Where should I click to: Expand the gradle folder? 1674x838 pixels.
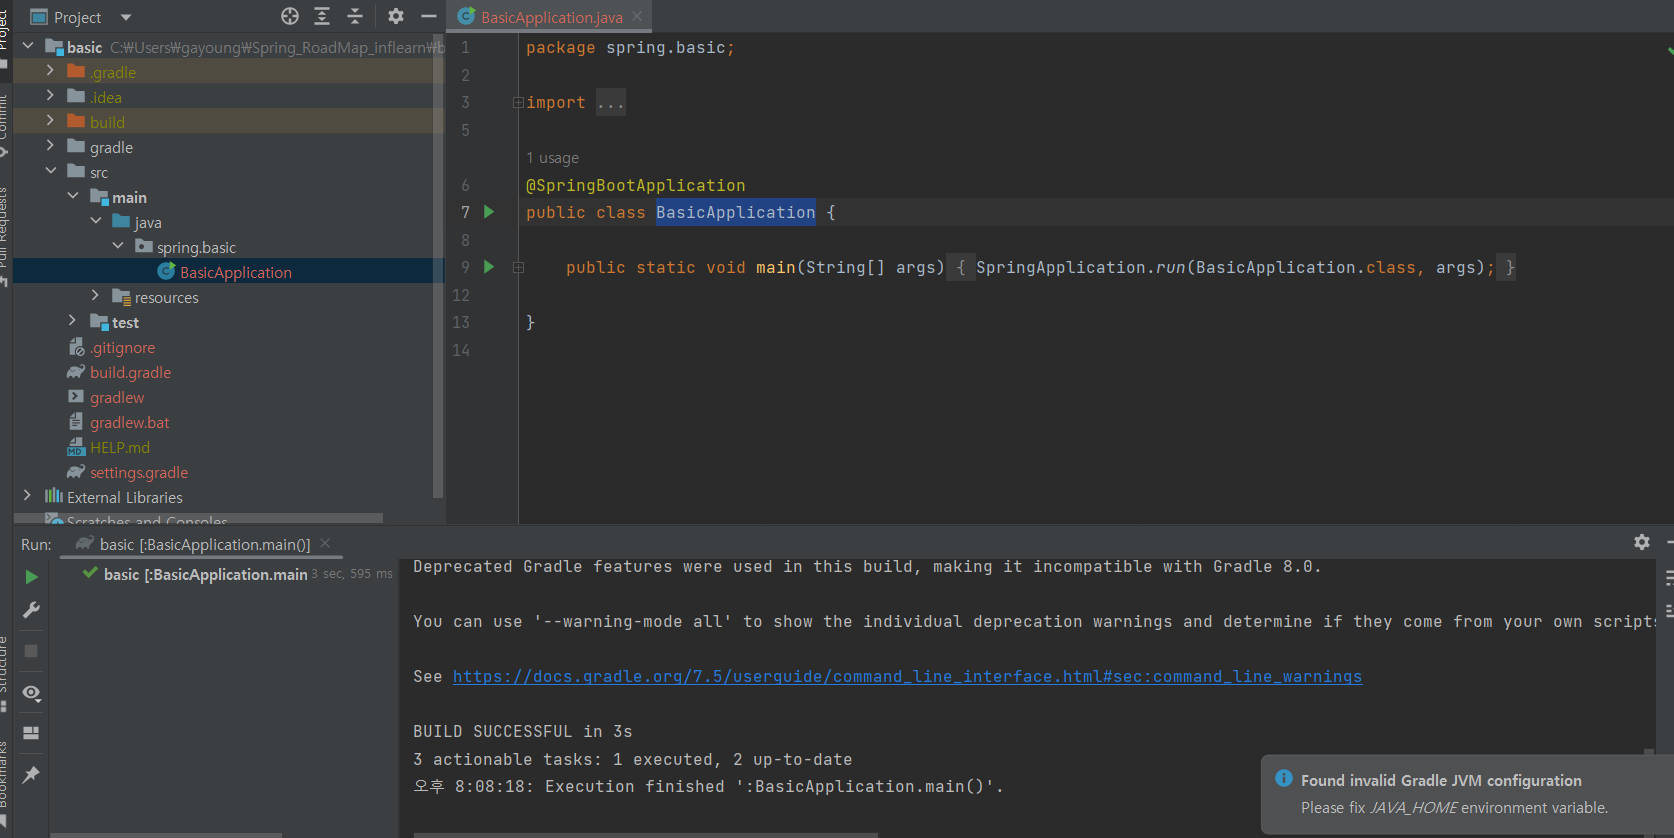click(50, 146)
